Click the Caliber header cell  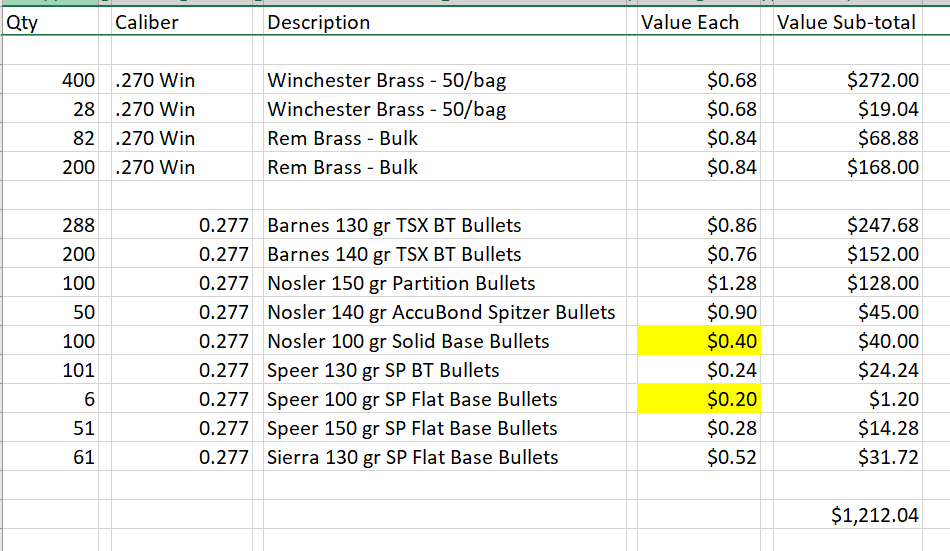[x=185, y=22]
